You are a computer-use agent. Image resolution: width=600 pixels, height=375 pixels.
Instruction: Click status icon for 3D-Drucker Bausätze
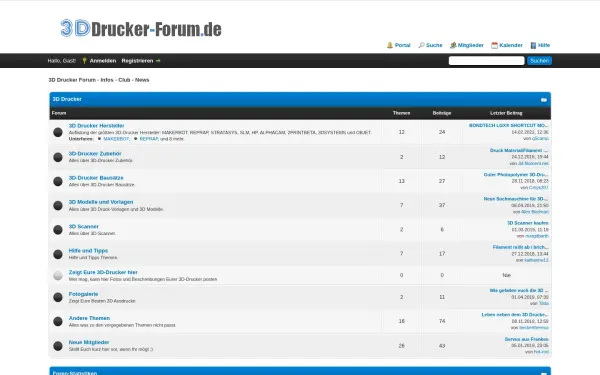(x=58, y=181)
